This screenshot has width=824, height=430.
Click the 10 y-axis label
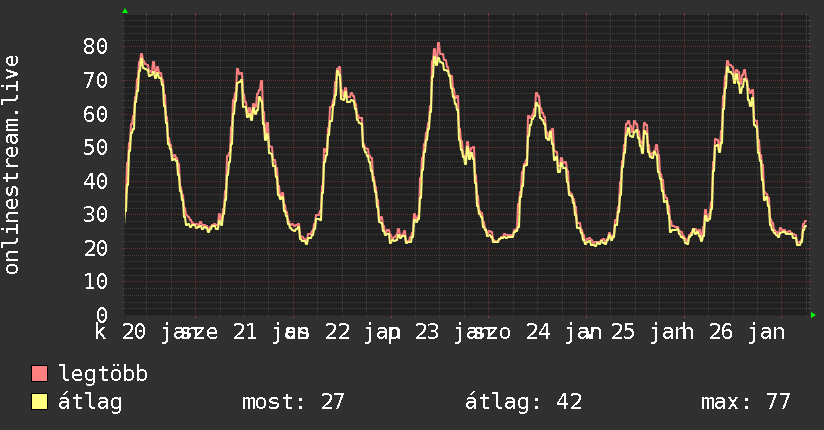click(96, 282)
